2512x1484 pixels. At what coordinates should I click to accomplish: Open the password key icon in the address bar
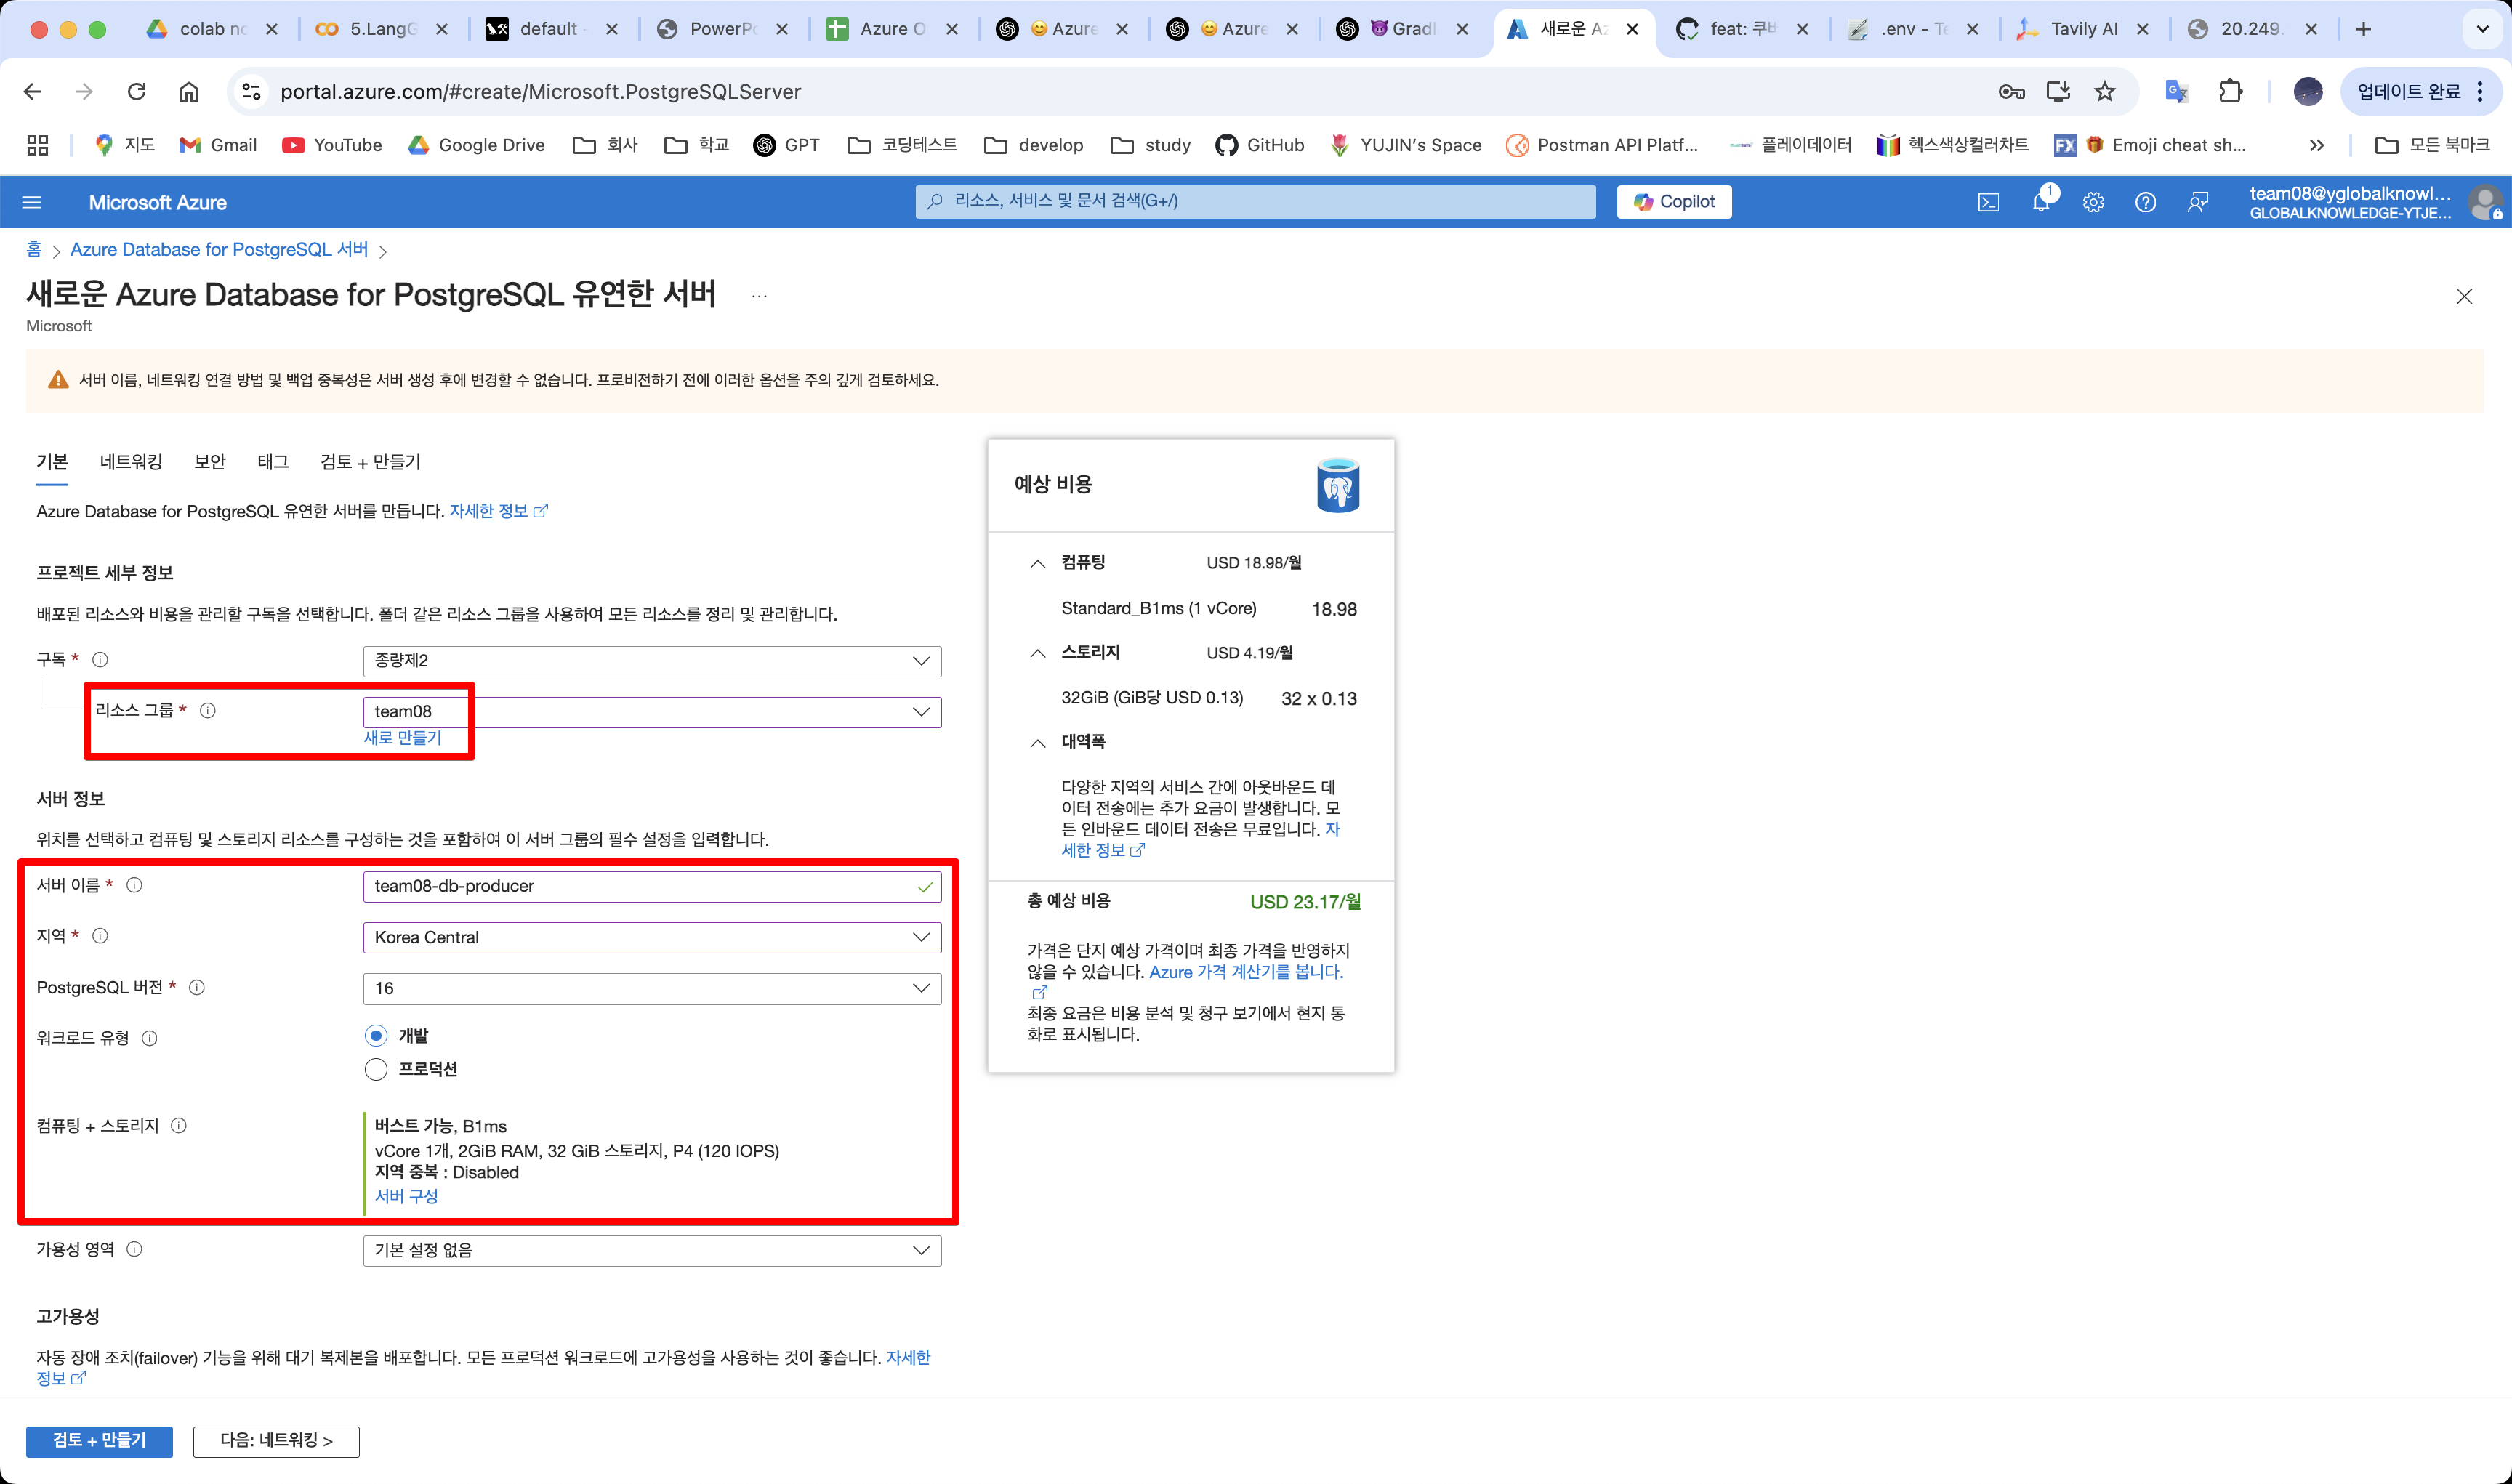click(2011, 92)
